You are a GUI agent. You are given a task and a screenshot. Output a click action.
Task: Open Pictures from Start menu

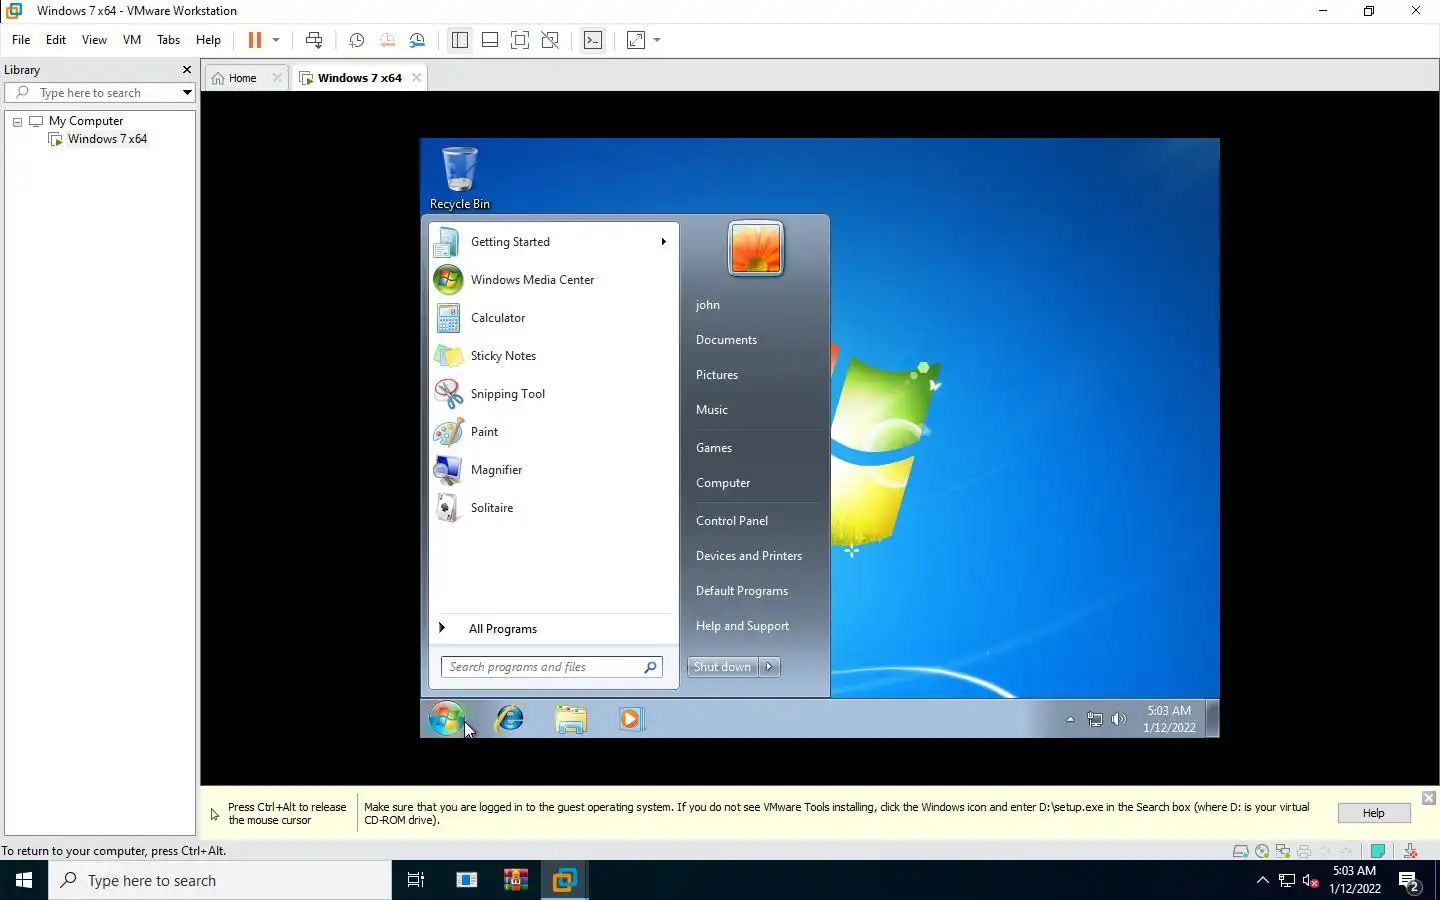717,375
